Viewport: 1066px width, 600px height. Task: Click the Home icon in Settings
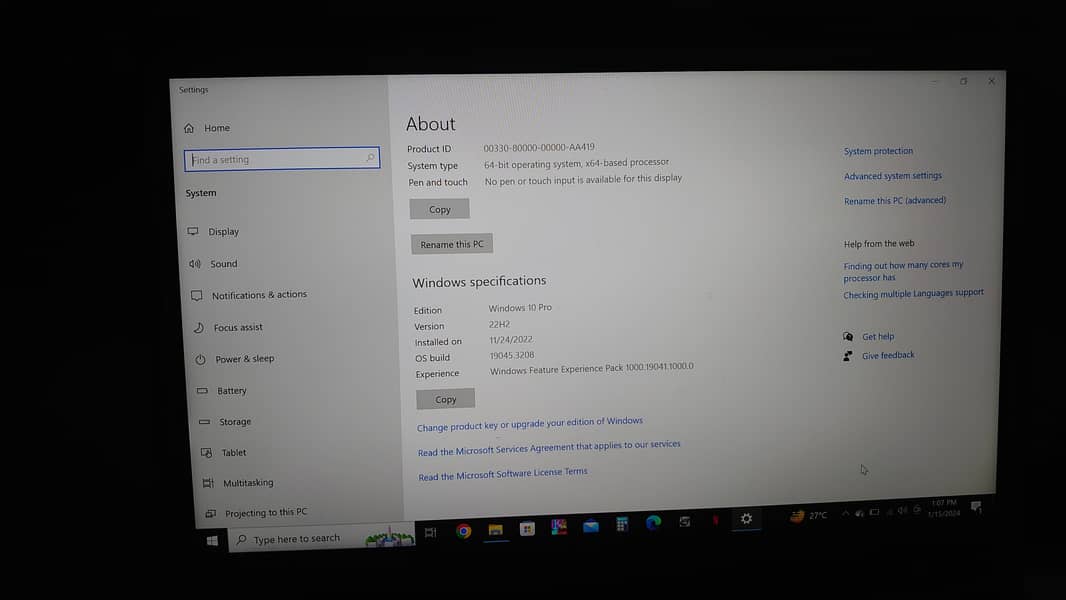(189, 128)
